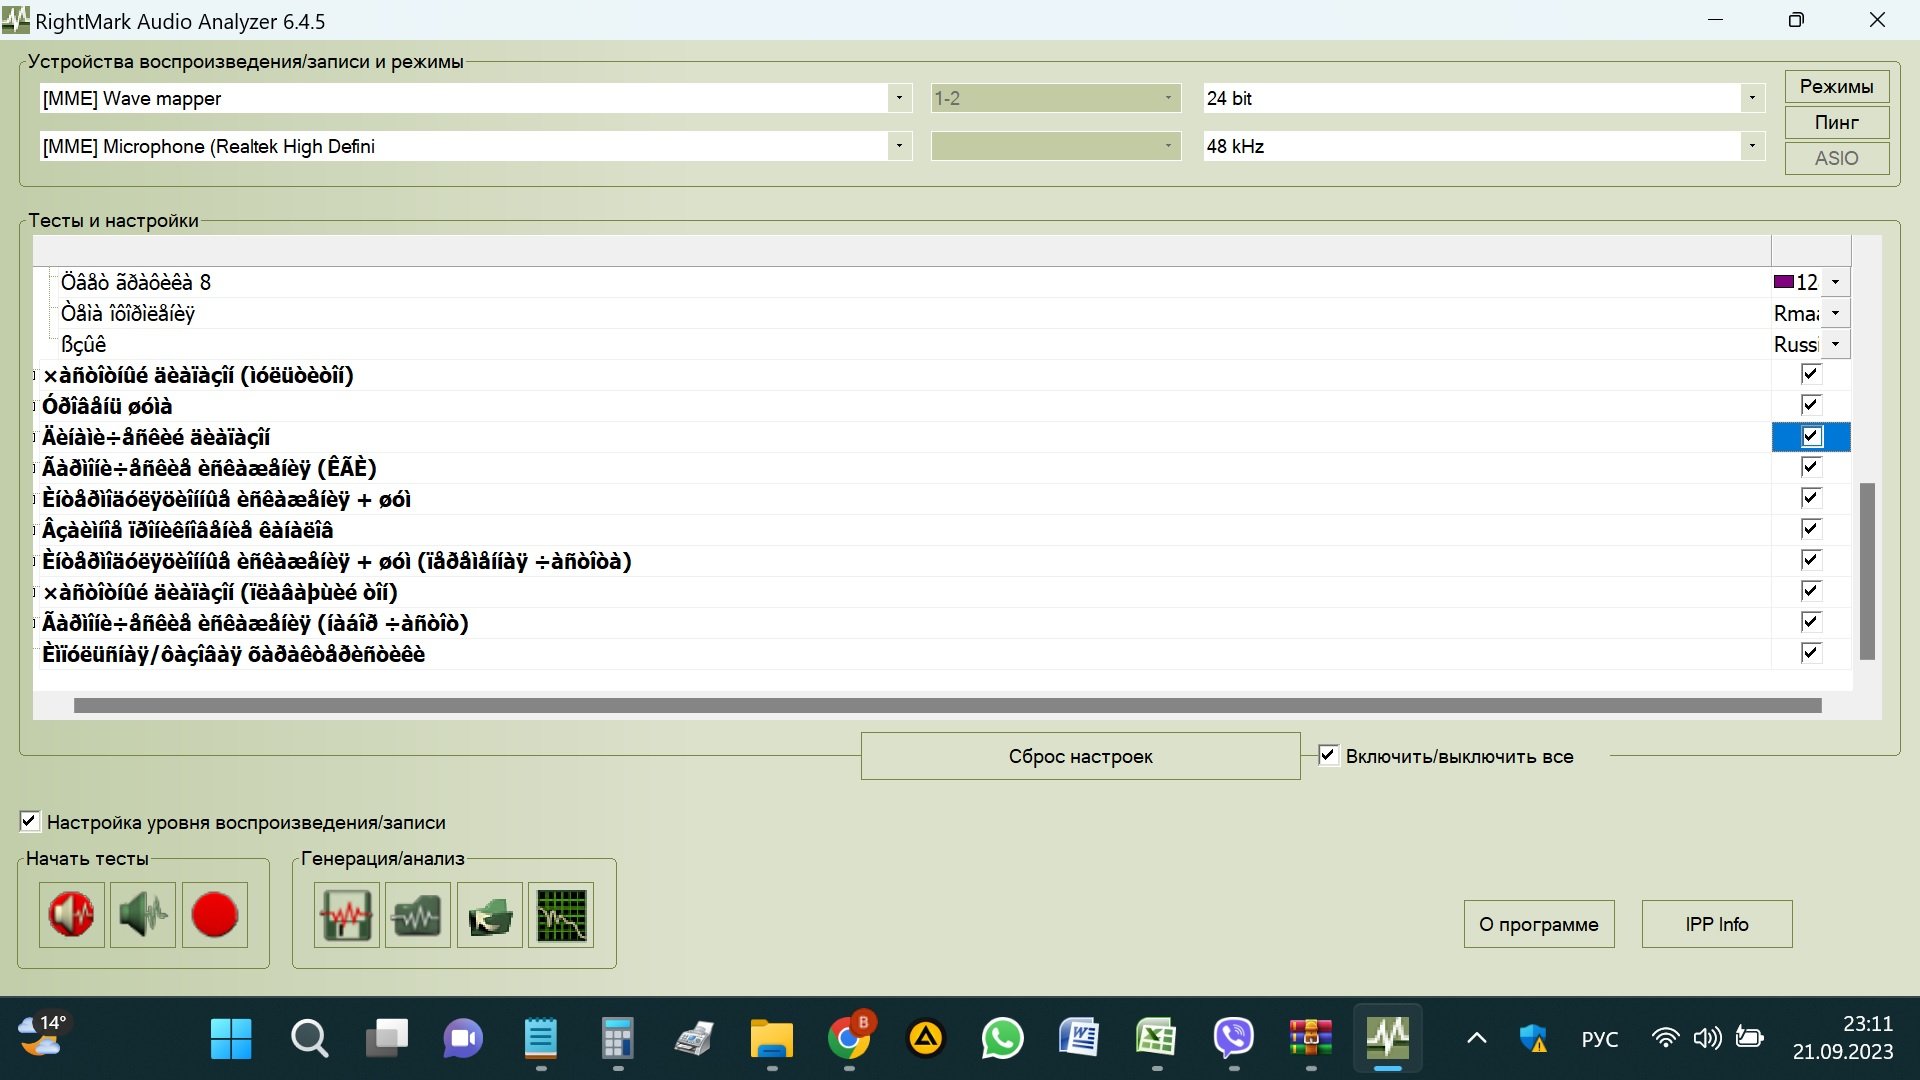The width and height of the screenshot is (1920, 1080).
Task: Open the 'О программе' about button
Action: (x=1538, y=924)
